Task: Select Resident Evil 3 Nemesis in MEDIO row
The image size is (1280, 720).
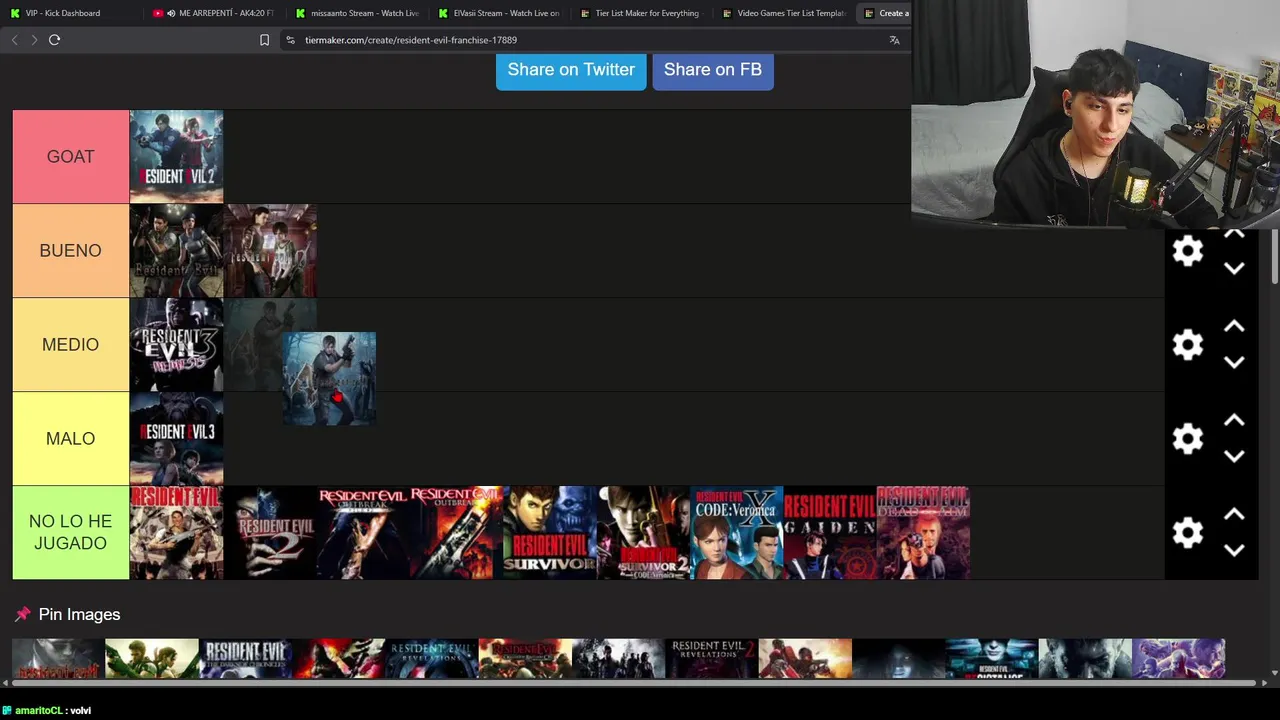Action: click(x=176, y=345)
